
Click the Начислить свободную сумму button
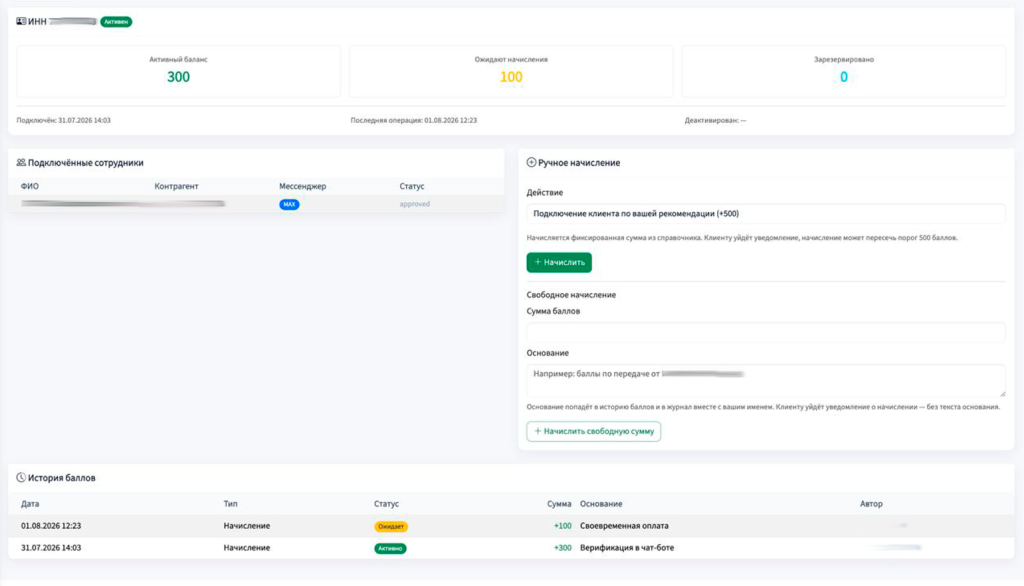click(x=594, y=431)
